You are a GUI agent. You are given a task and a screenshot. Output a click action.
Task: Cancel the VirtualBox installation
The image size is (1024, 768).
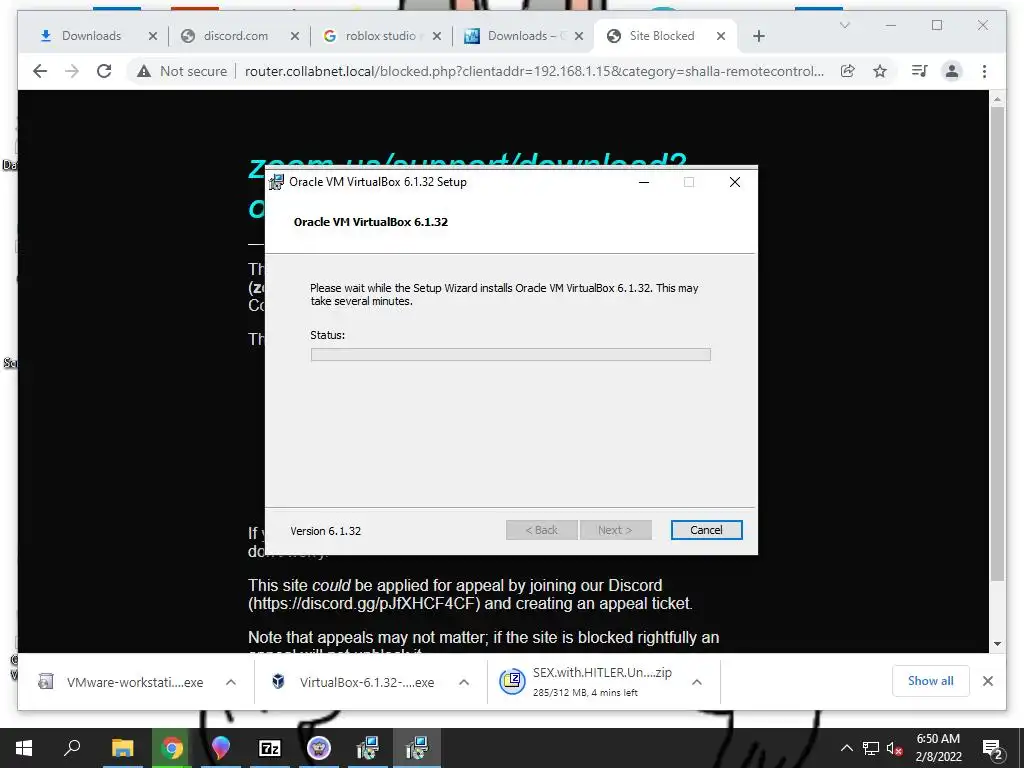point(706,530)
